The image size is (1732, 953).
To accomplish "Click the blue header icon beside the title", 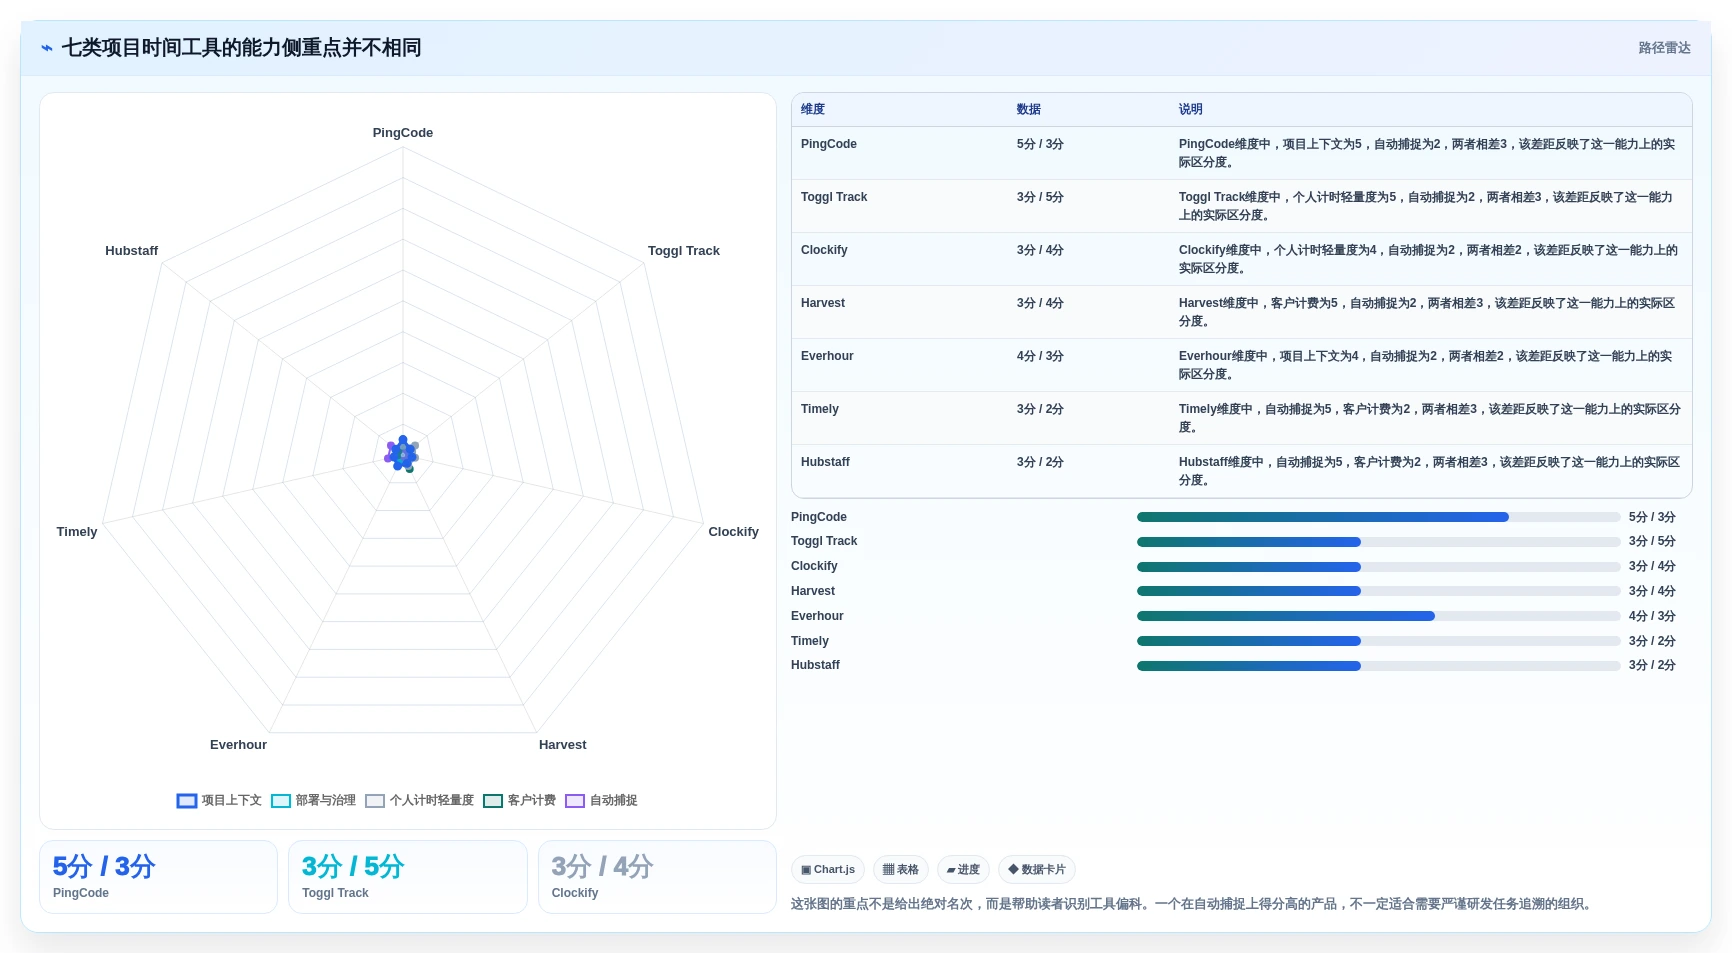I will coord(46,48).
